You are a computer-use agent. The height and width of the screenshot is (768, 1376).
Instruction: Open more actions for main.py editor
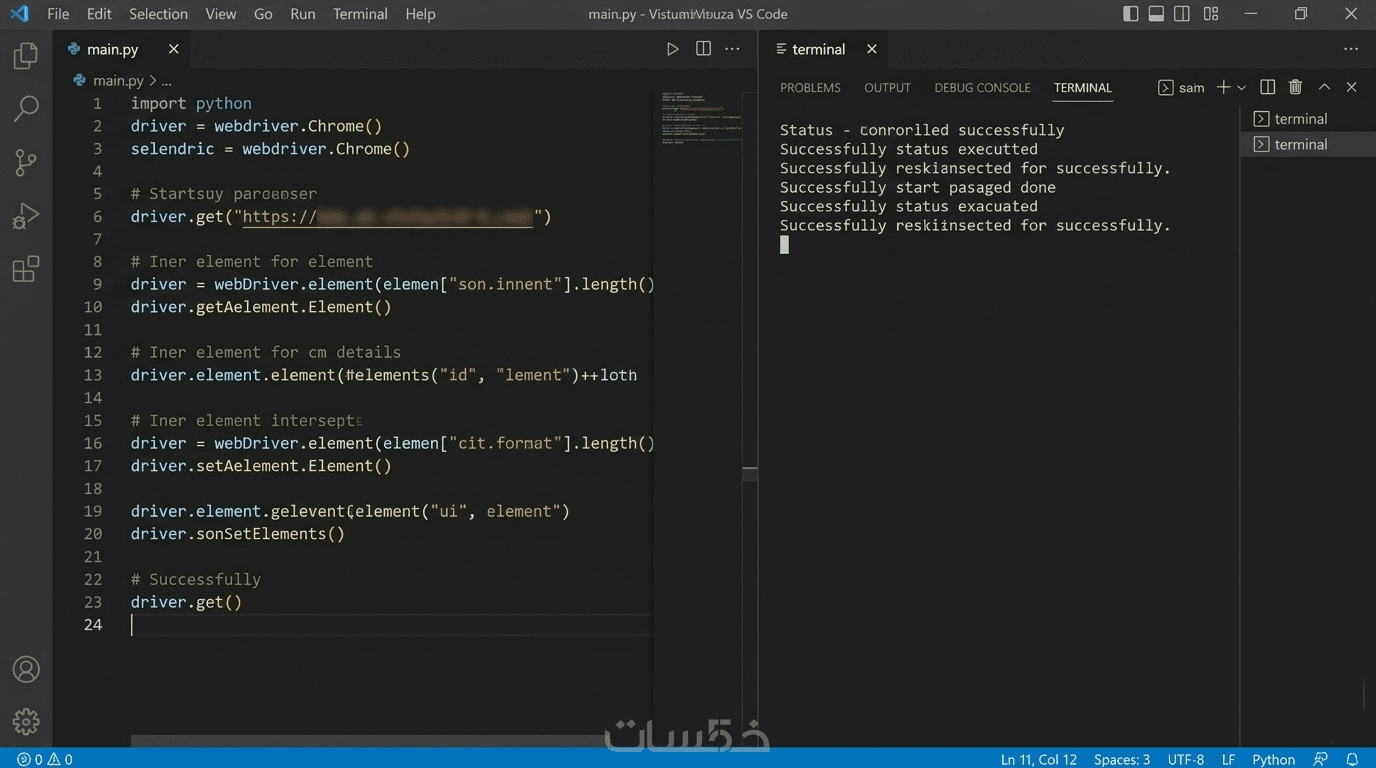(733, 49)
